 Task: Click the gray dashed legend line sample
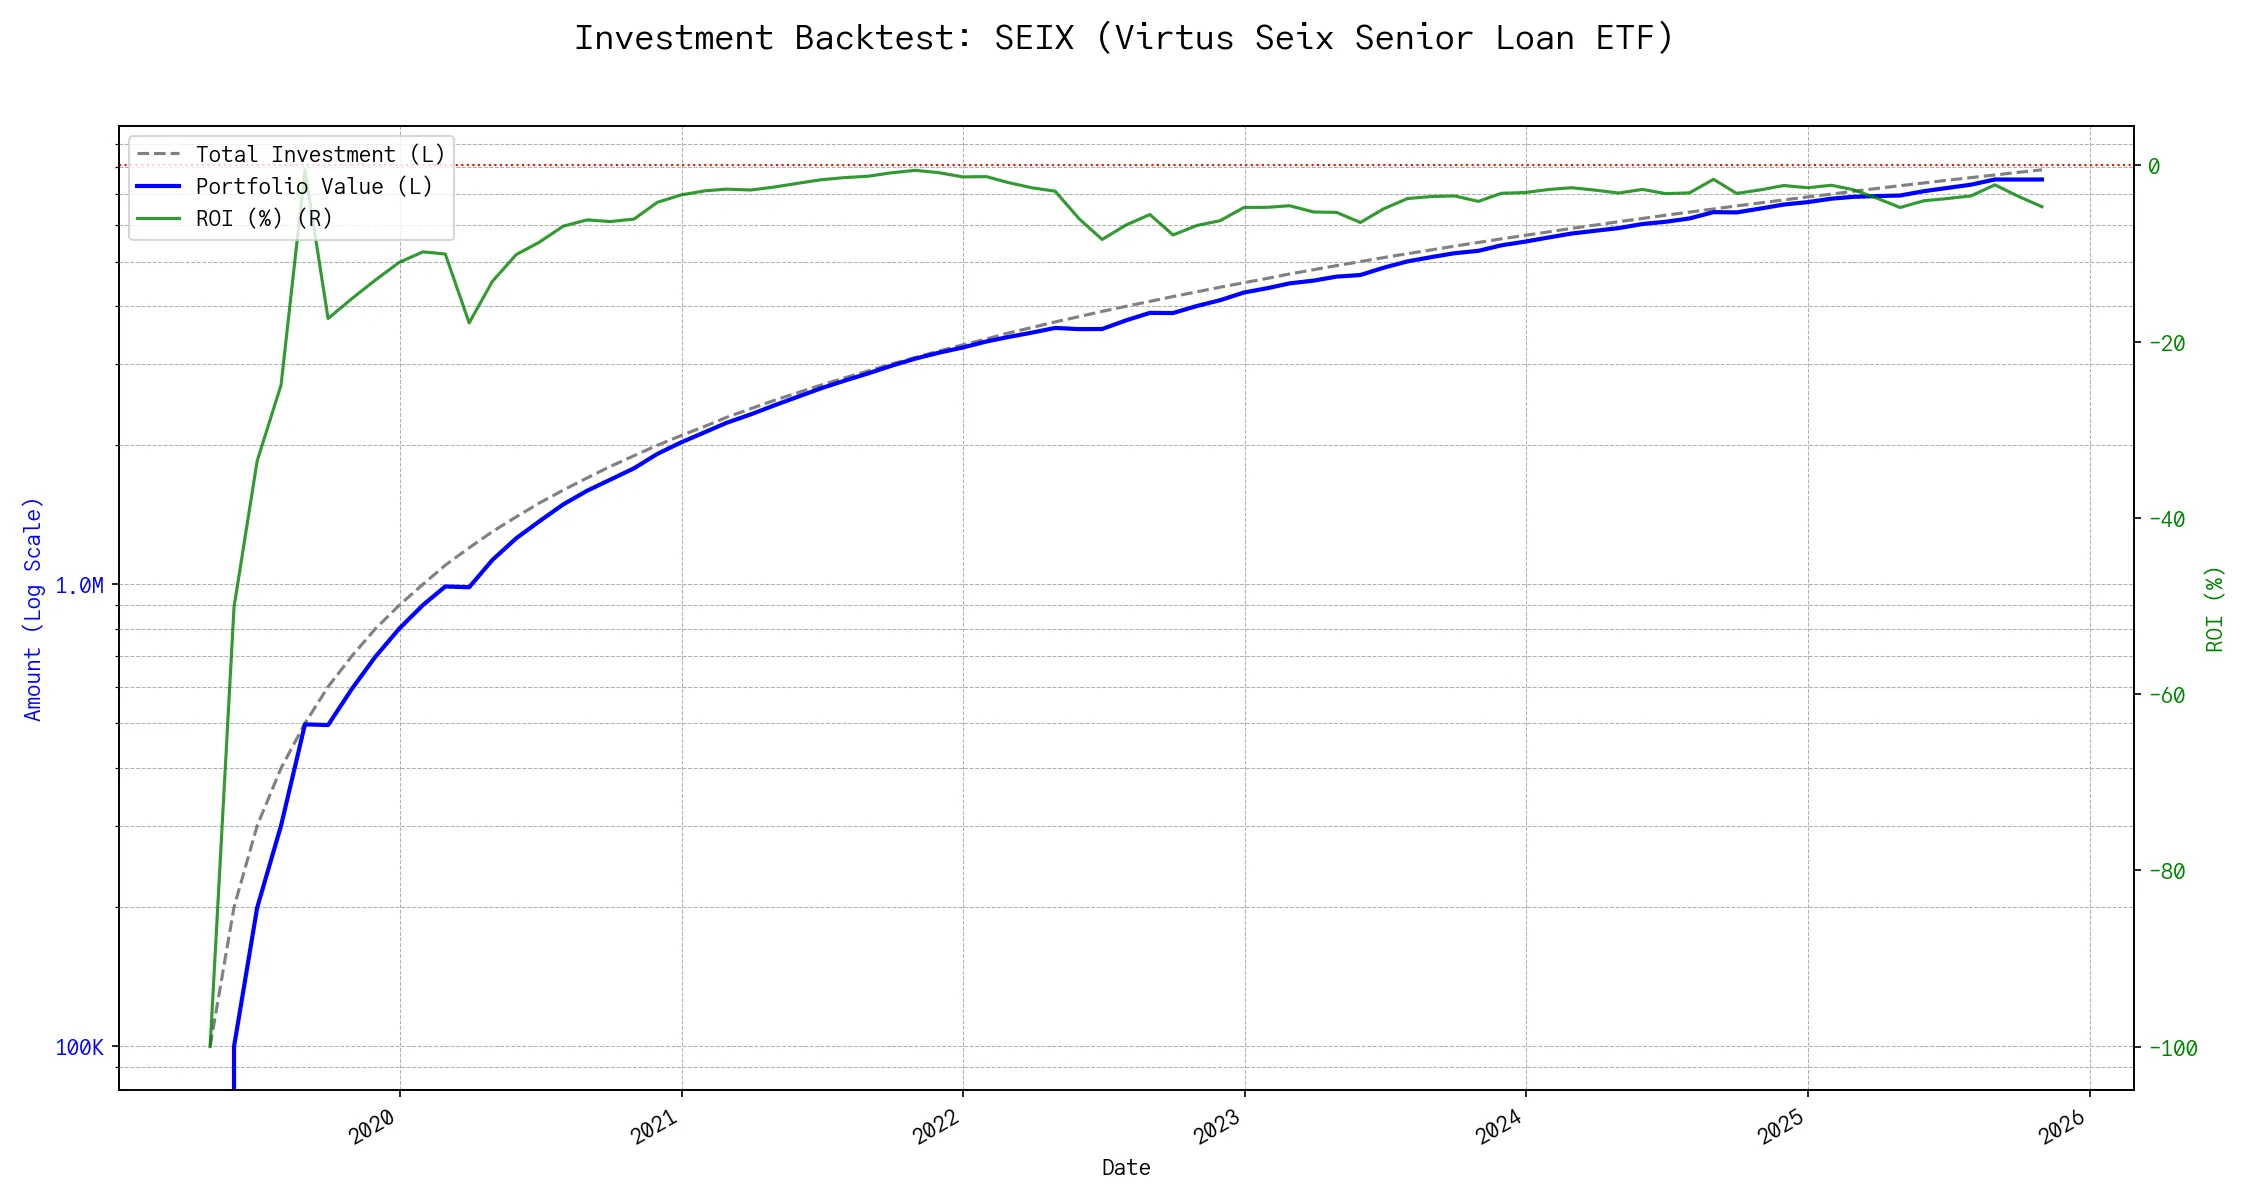click(x=159, y=155)
